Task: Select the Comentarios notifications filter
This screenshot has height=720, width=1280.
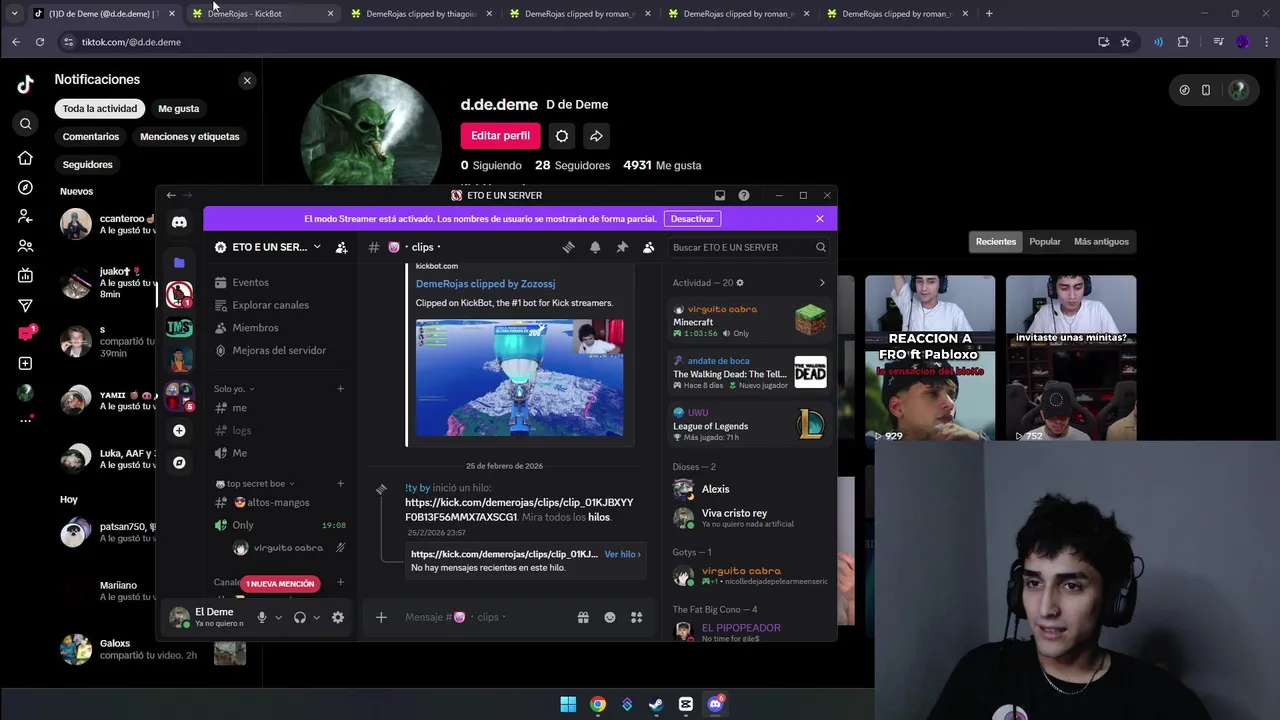Action: [x=90, y=136]
